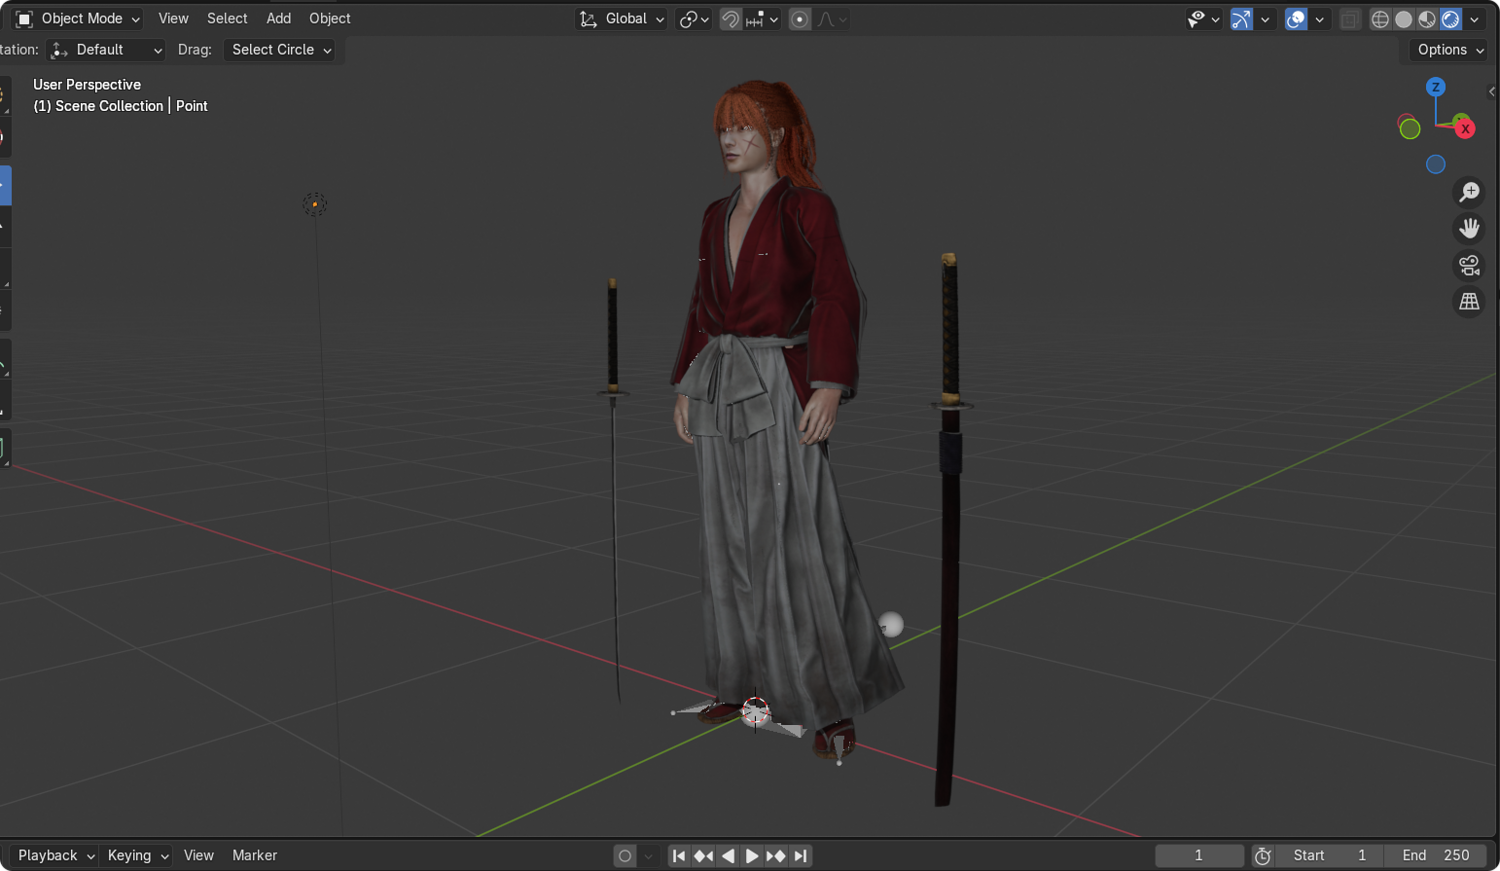Open the Select menu

(x=227, y=19)
